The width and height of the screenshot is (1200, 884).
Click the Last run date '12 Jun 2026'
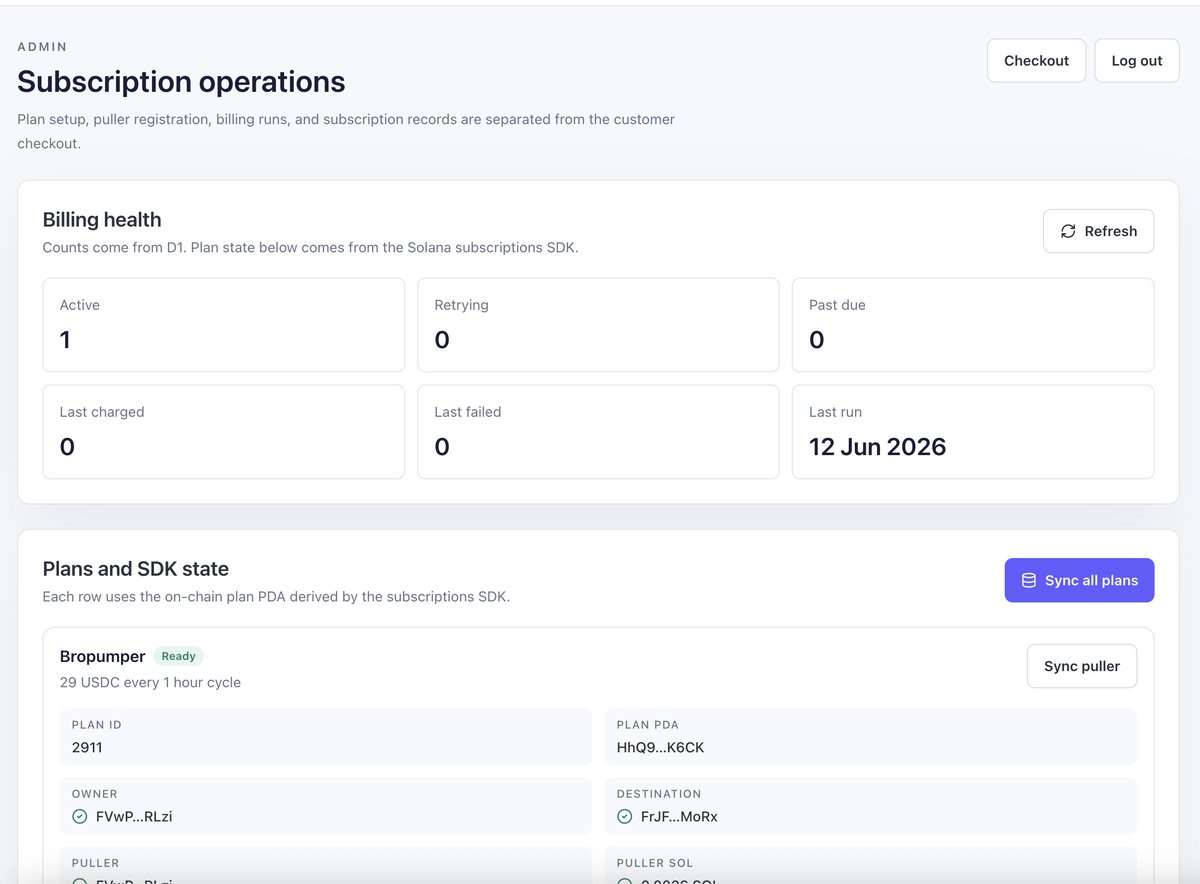point(877,446)
